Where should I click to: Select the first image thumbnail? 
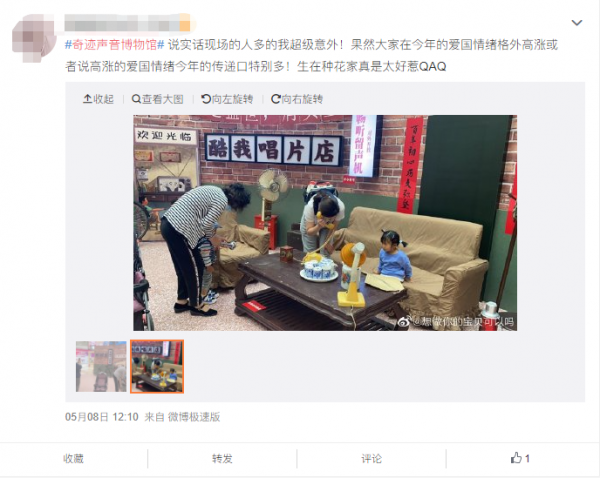pos(101,366)
